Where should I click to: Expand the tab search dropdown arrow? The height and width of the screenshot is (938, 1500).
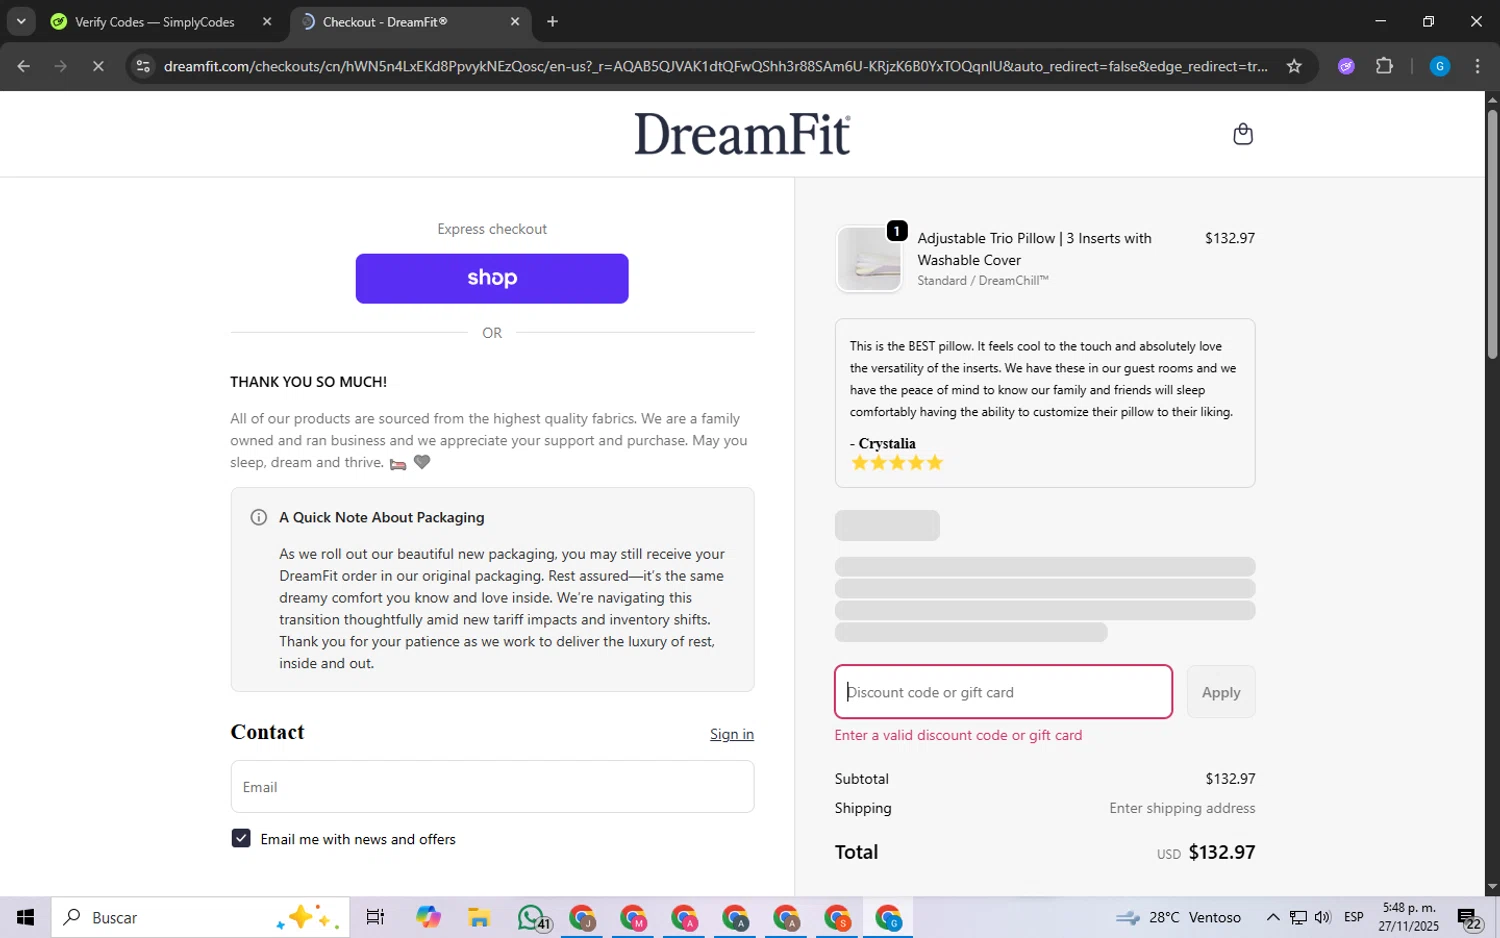pos(21,21)
